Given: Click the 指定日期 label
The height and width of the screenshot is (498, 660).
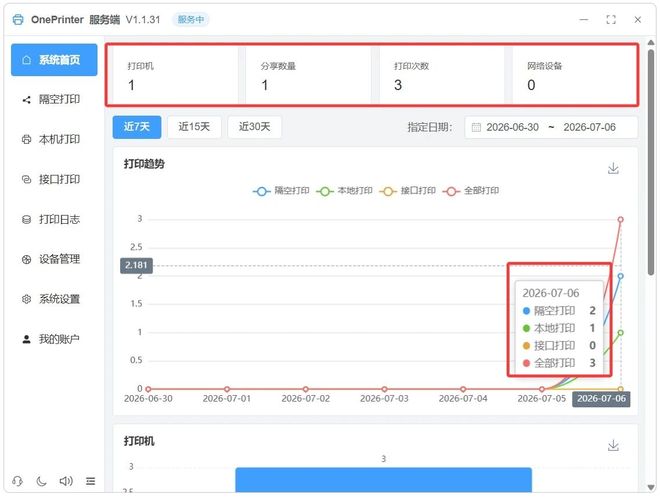Looking at the screenshot, I should (x=430, y=127).
